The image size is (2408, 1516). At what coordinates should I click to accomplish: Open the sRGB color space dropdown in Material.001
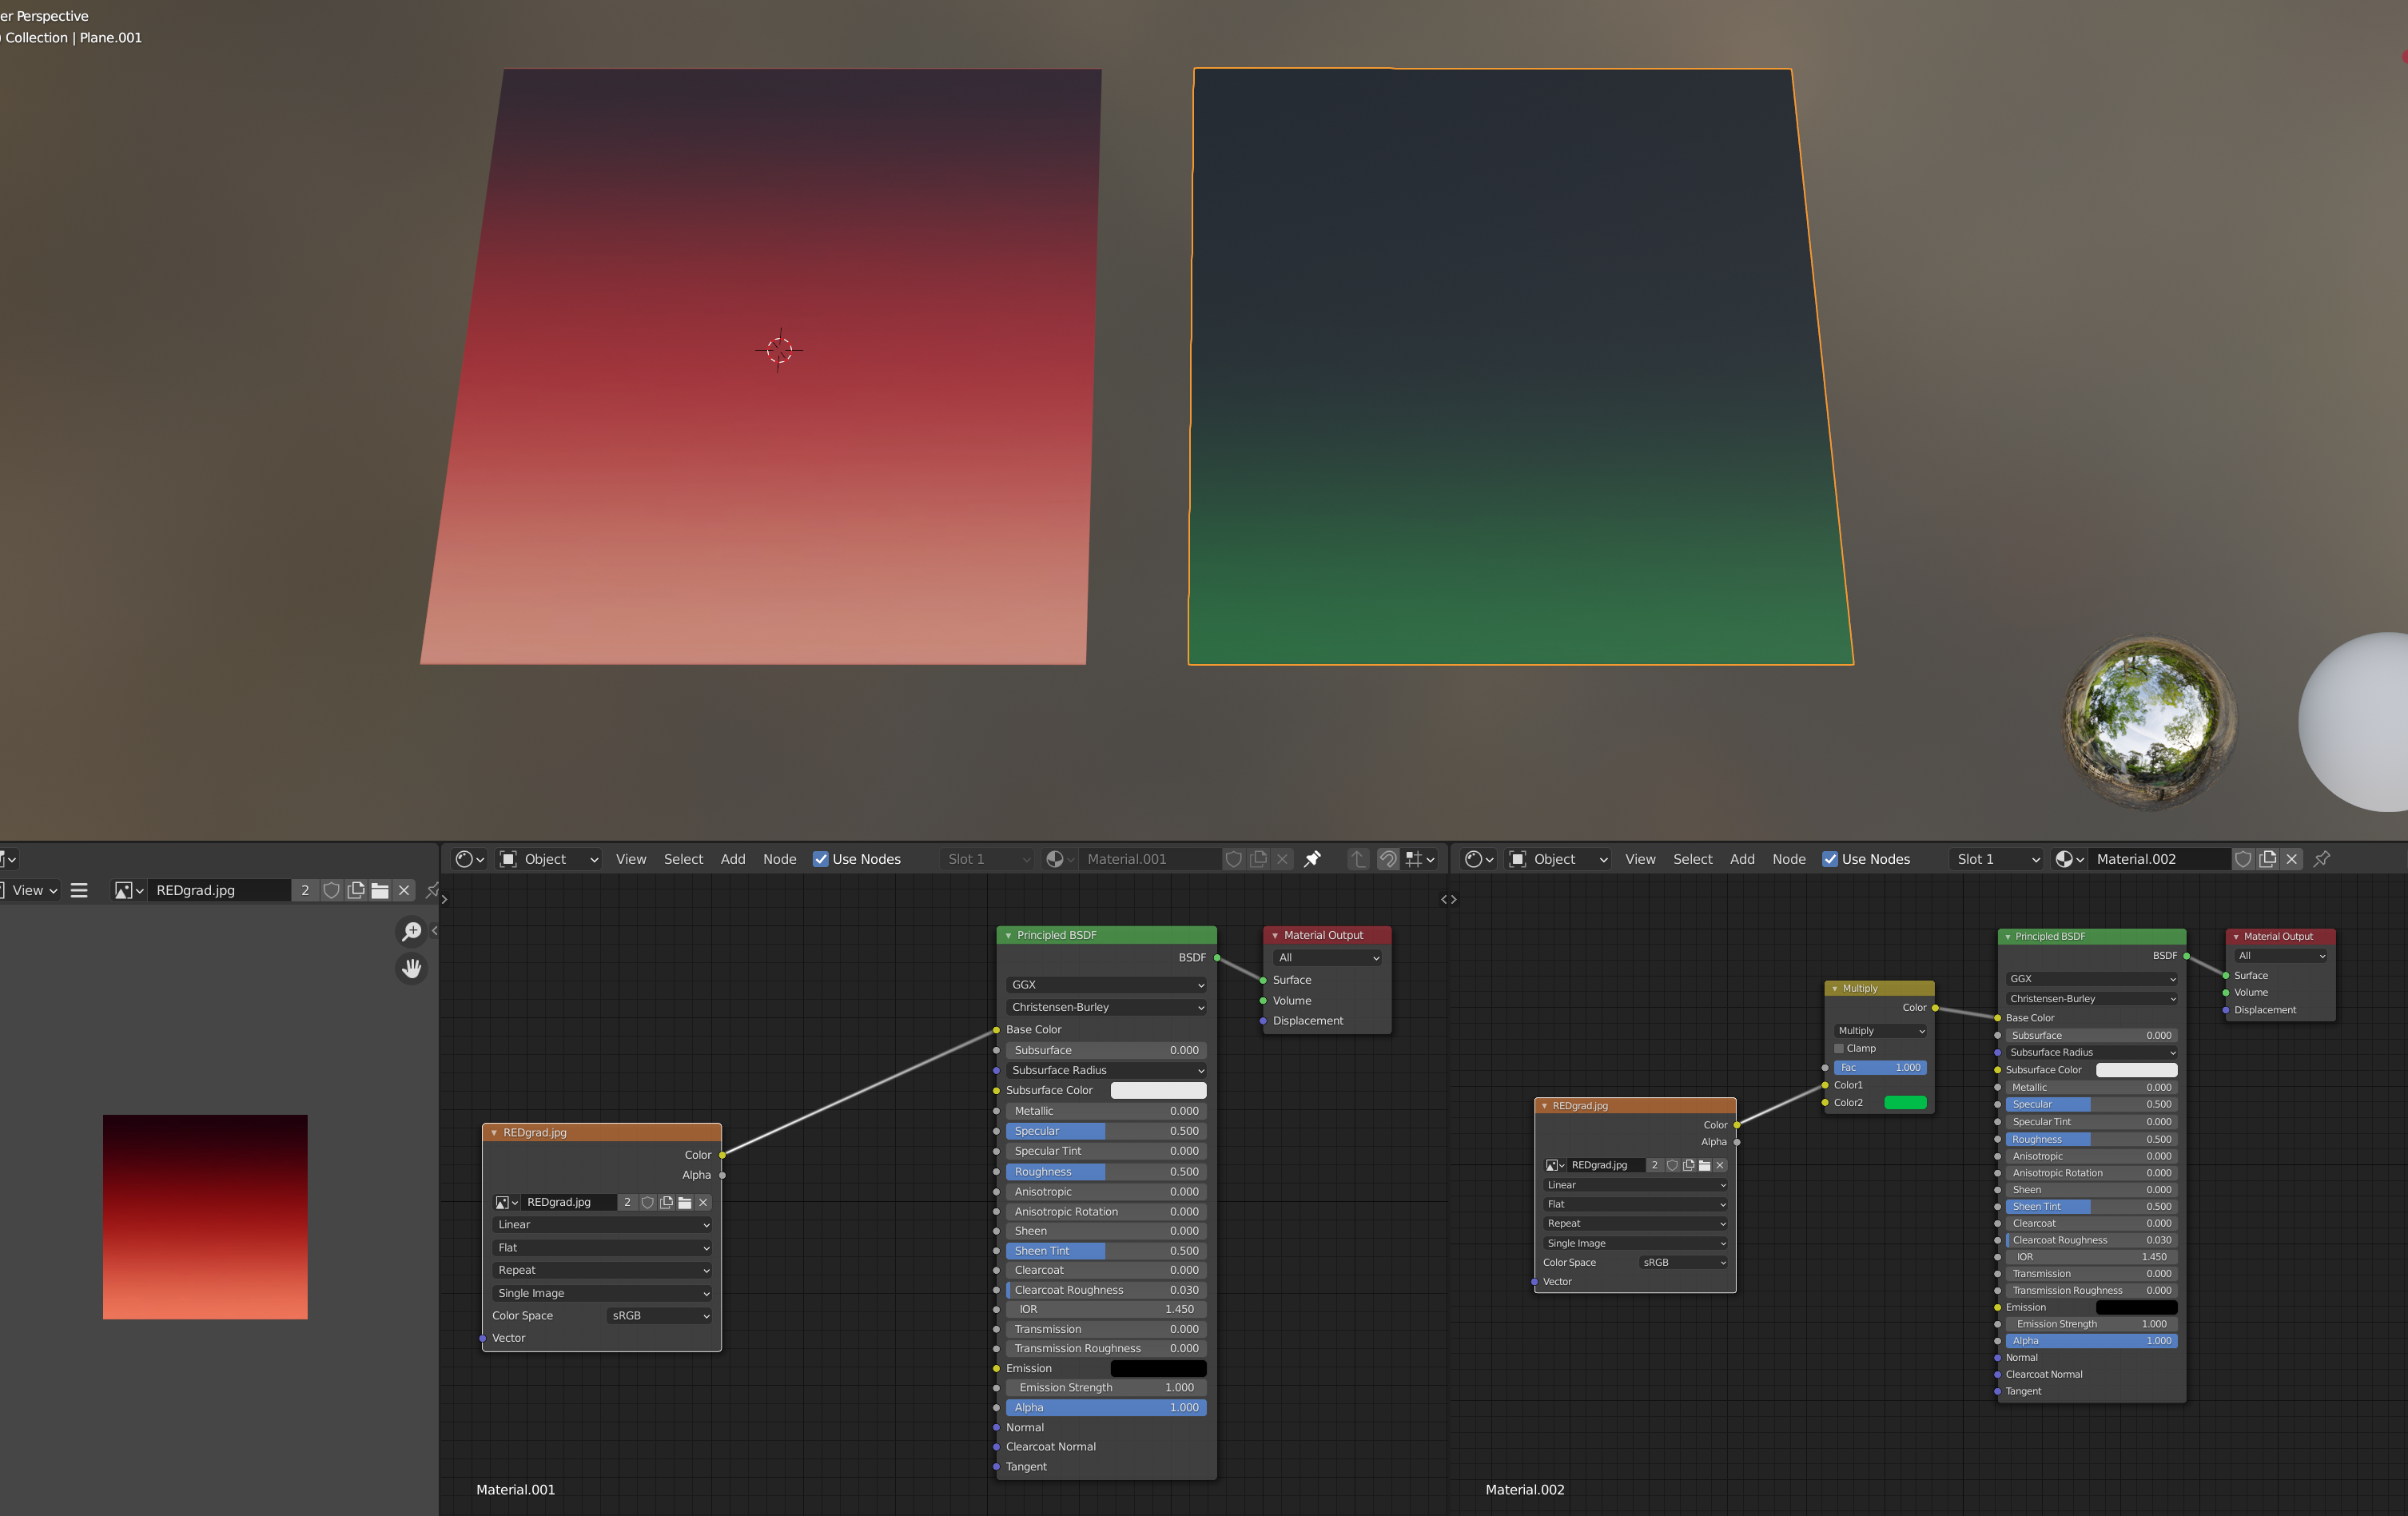click(x=660, y=1315)
